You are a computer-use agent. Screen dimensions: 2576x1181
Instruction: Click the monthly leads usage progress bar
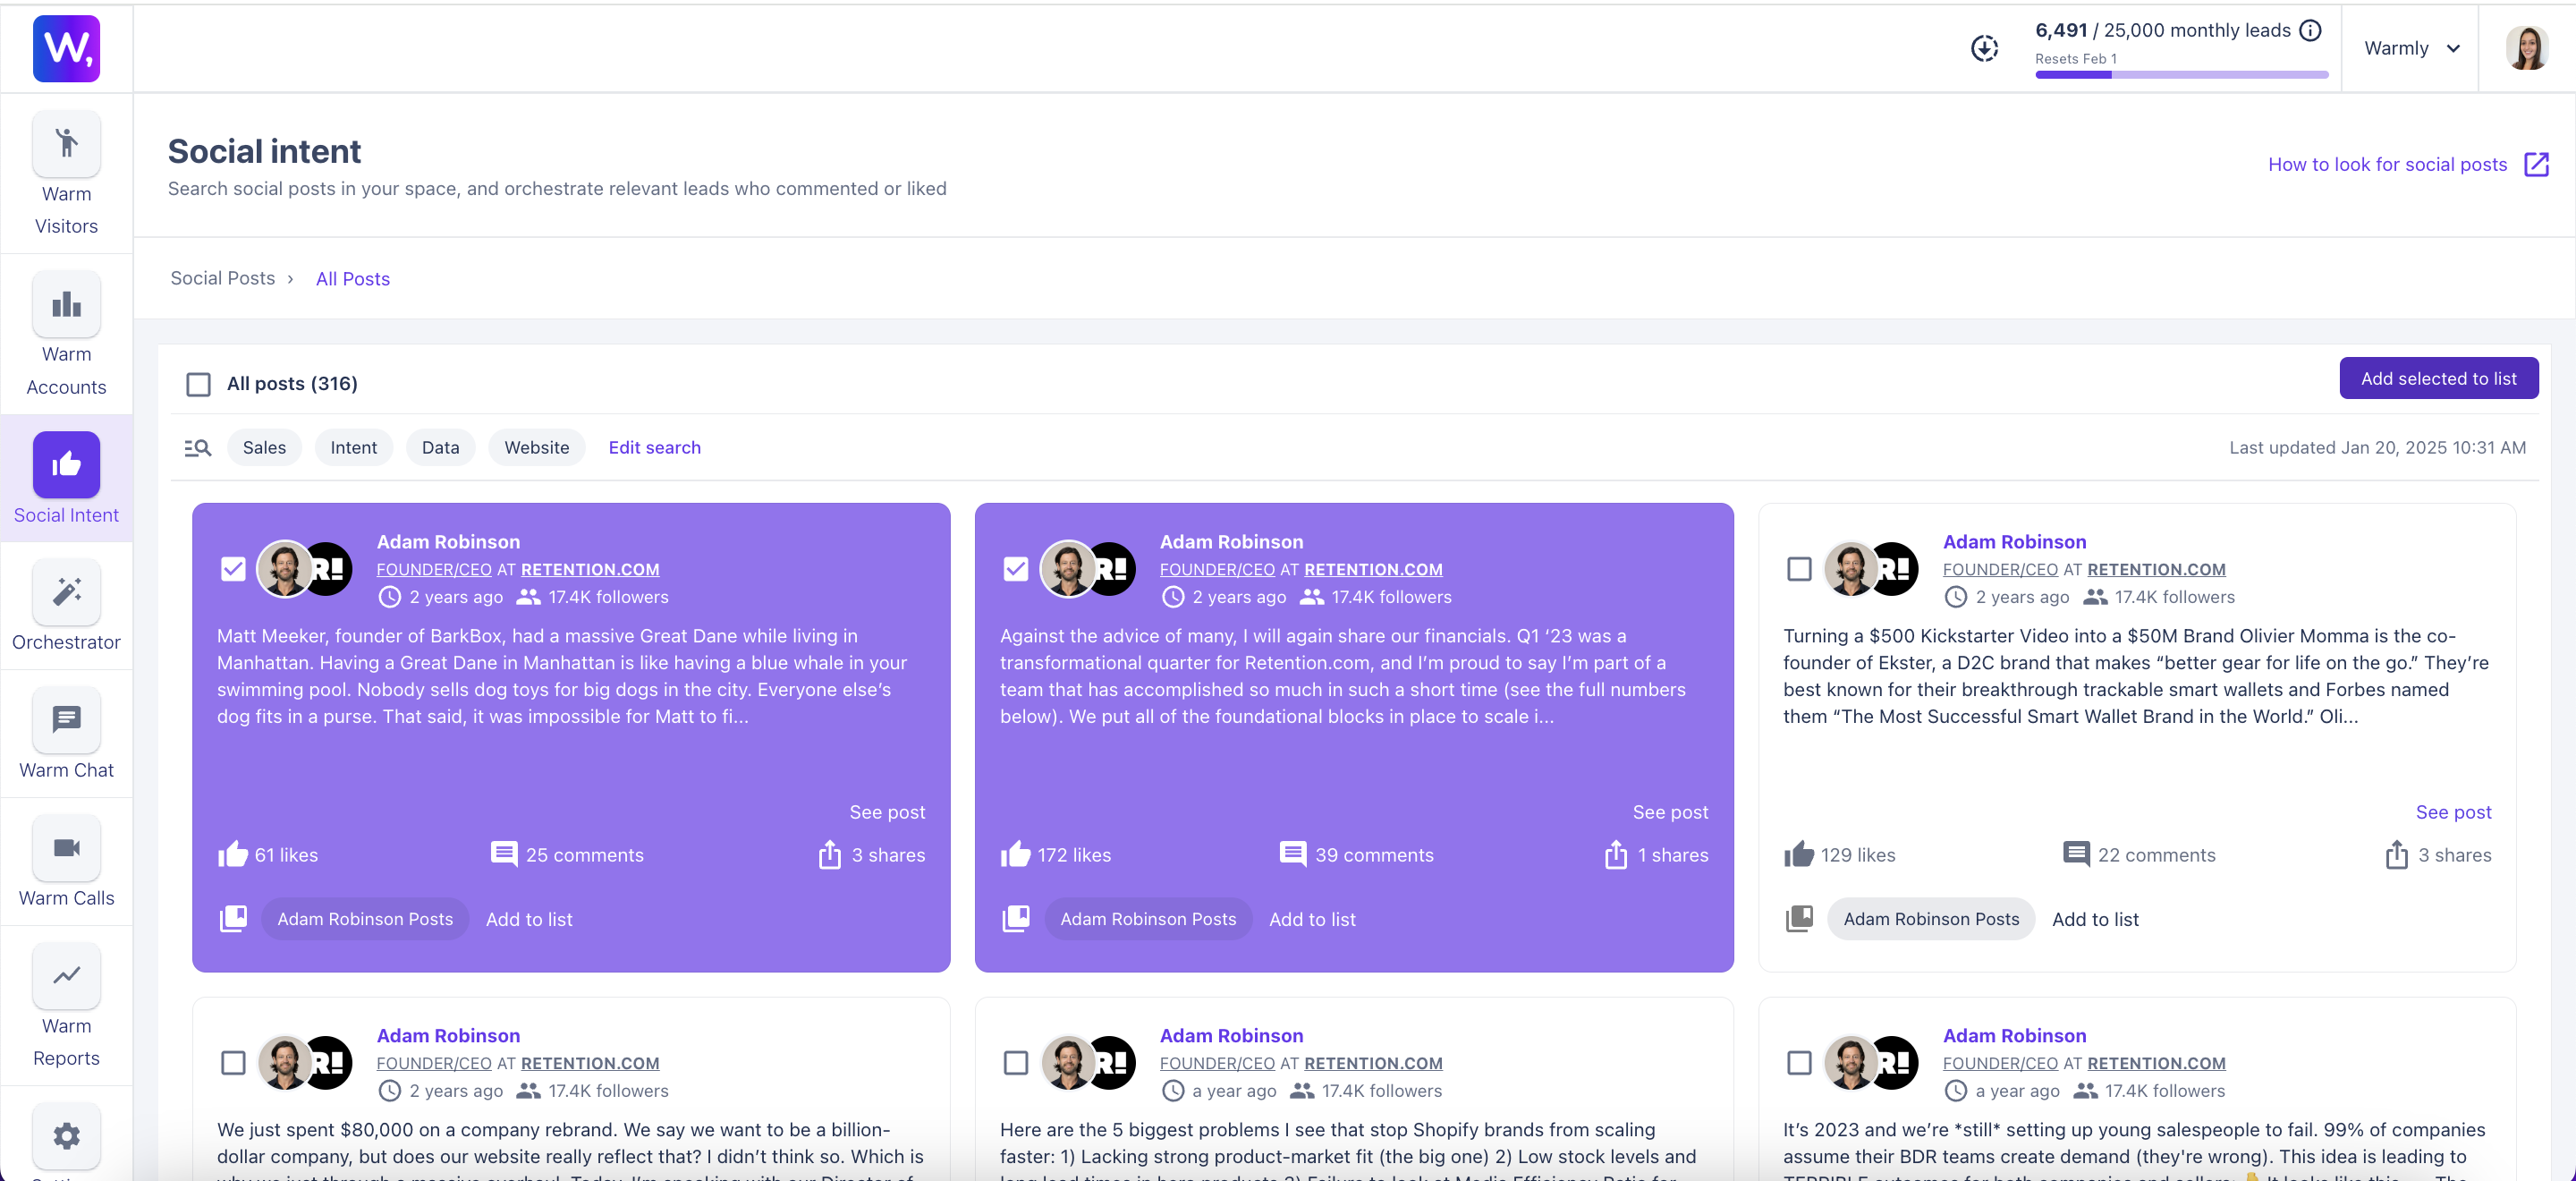point(2182,75)
